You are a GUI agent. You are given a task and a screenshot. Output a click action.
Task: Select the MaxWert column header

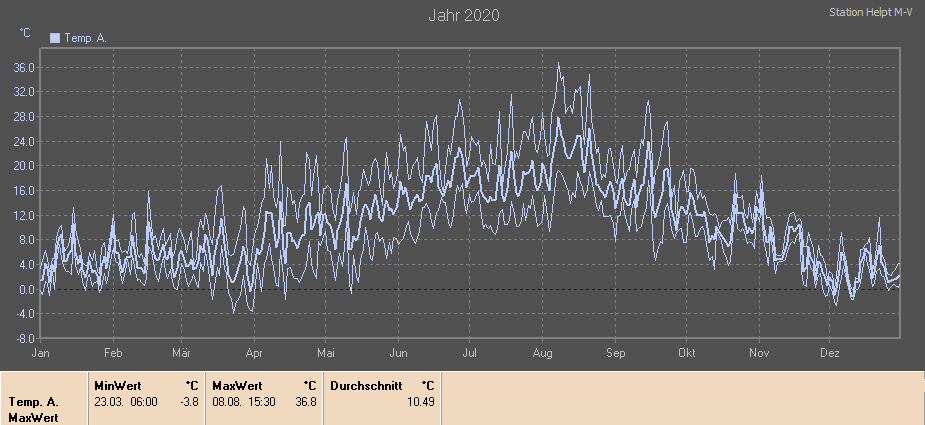tap(237, 385)
